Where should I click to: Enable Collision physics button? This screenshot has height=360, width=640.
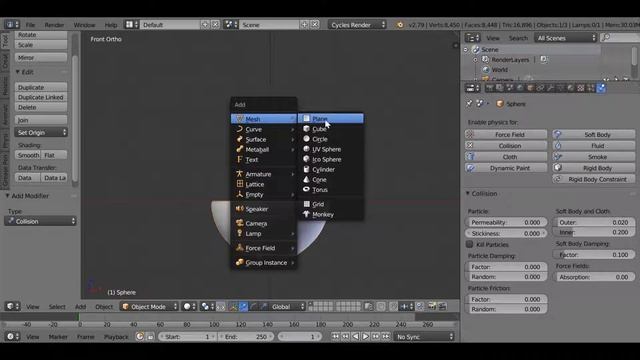click(506, 146)
